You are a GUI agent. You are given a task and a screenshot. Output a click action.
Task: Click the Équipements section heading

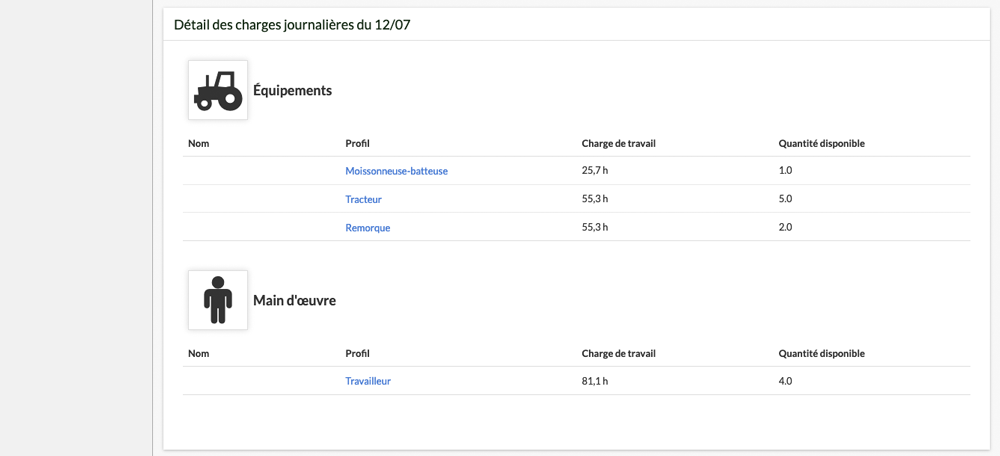coord(293,91)
